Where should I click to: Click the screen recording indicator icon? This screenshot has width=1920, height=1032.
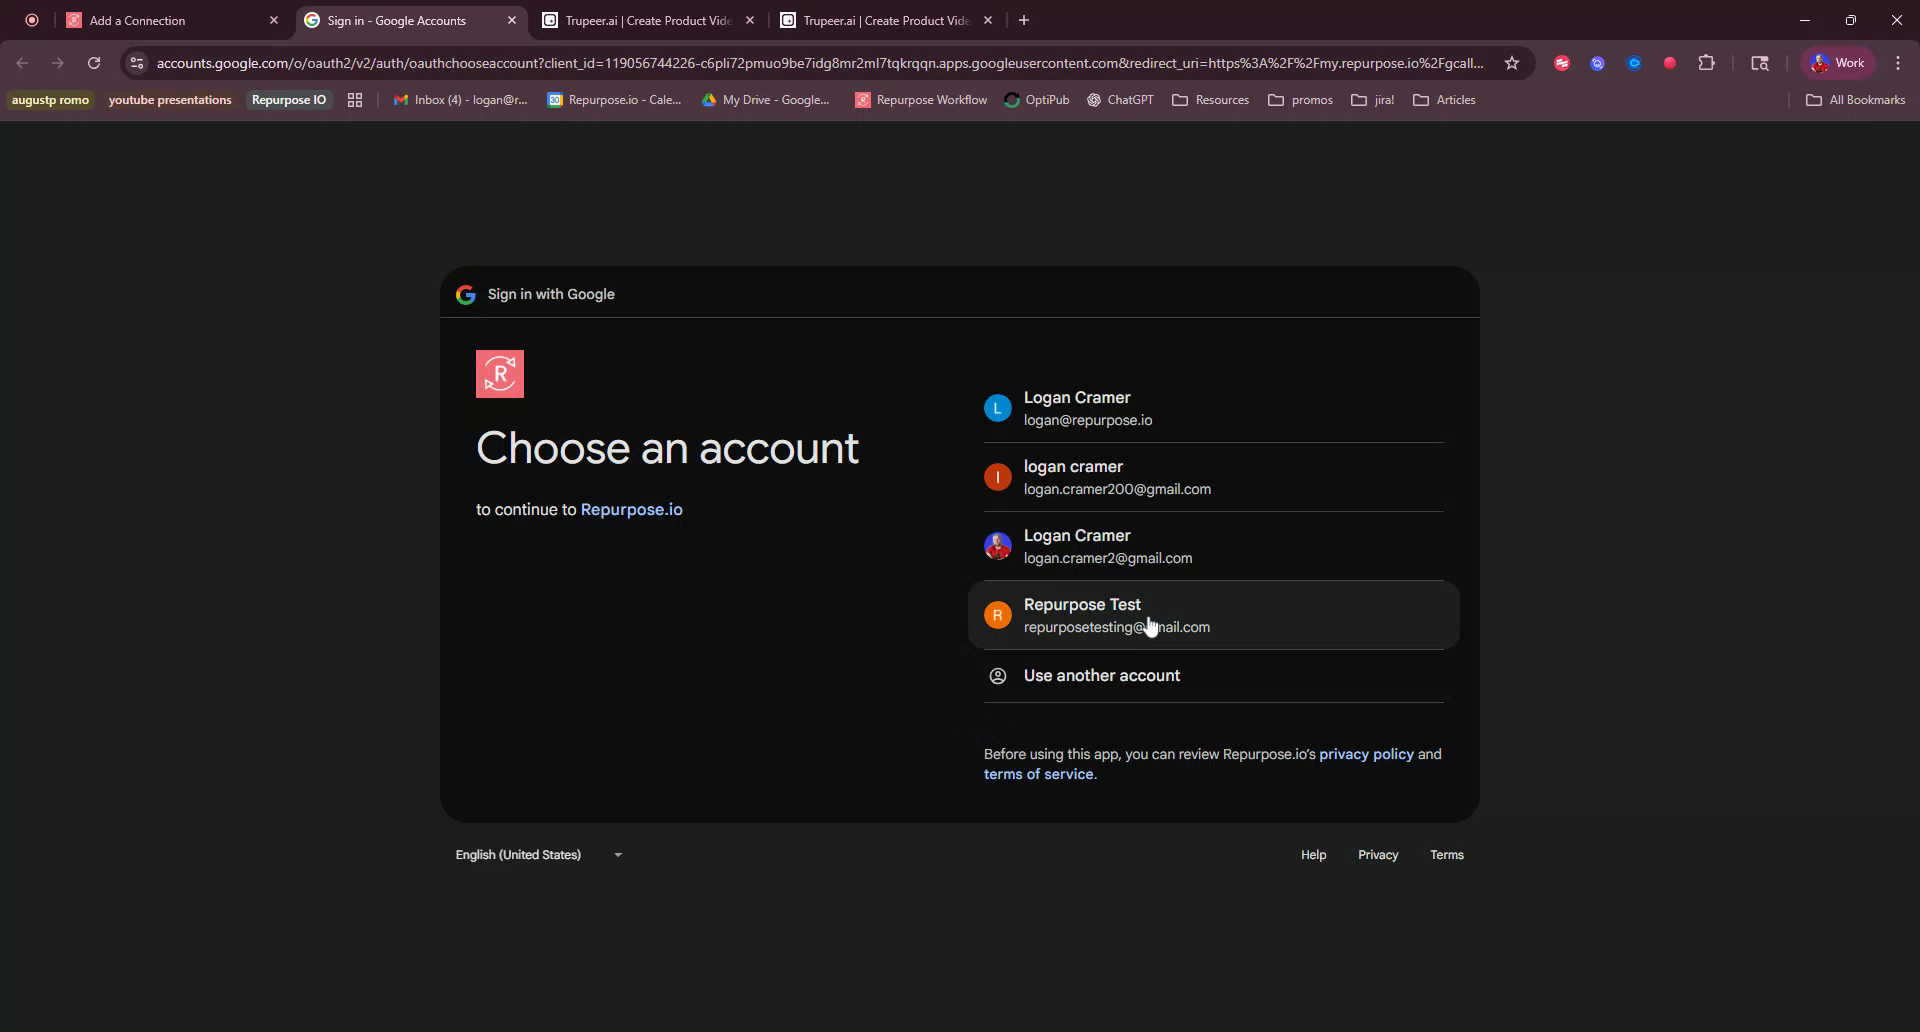[x=31, y=20]
